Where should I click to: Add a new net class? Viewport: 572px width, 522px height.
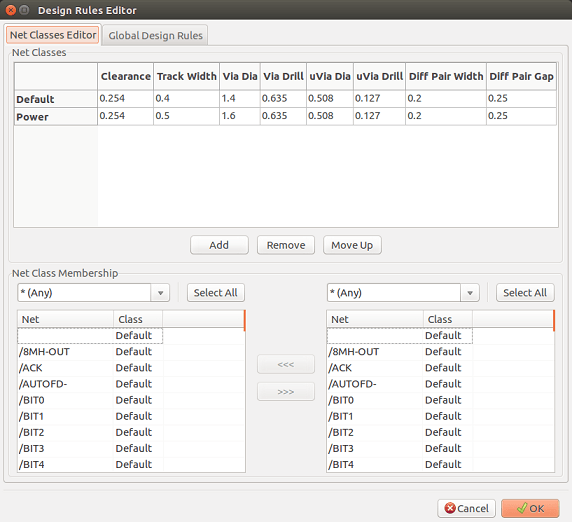(x=219, y=245)
